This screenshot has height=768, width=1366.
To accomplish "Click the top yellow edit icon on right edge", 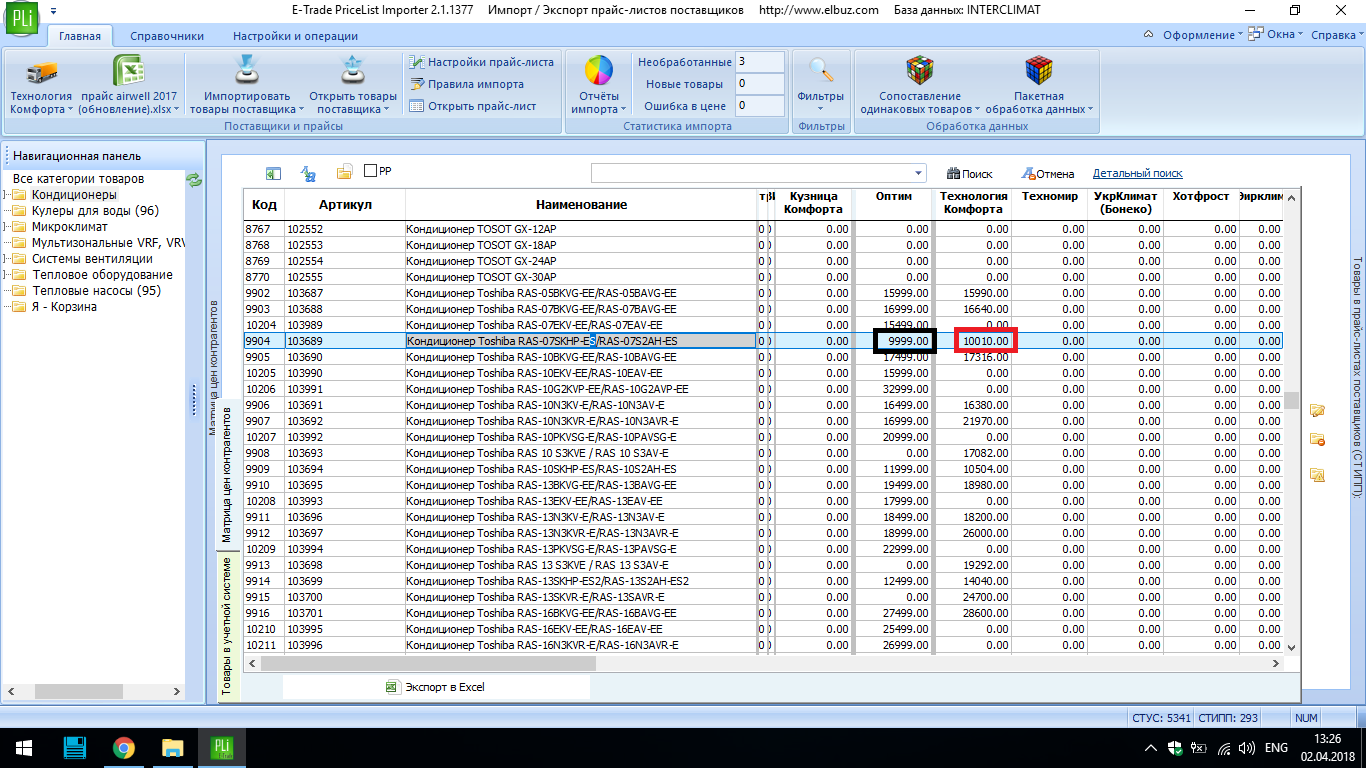I will 1317,411.
